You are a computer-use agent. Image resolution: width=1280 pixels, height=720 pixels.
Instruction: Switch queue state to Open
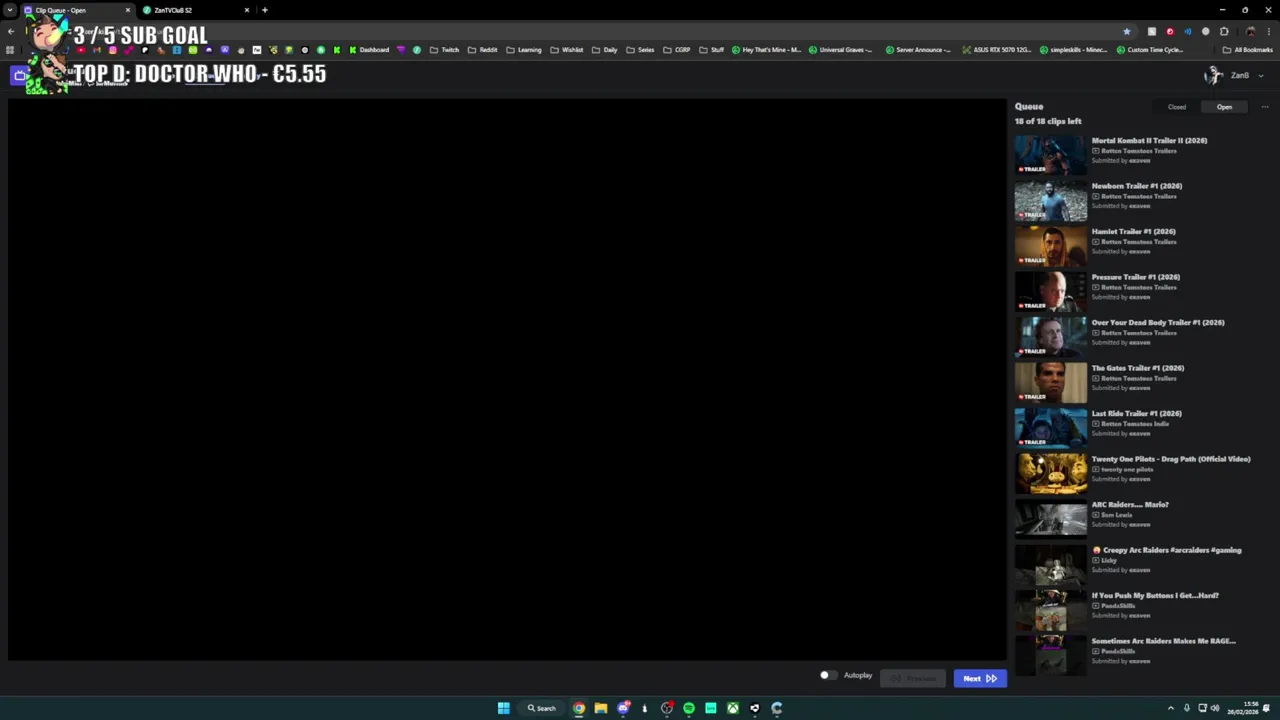tap(1224, 107)
